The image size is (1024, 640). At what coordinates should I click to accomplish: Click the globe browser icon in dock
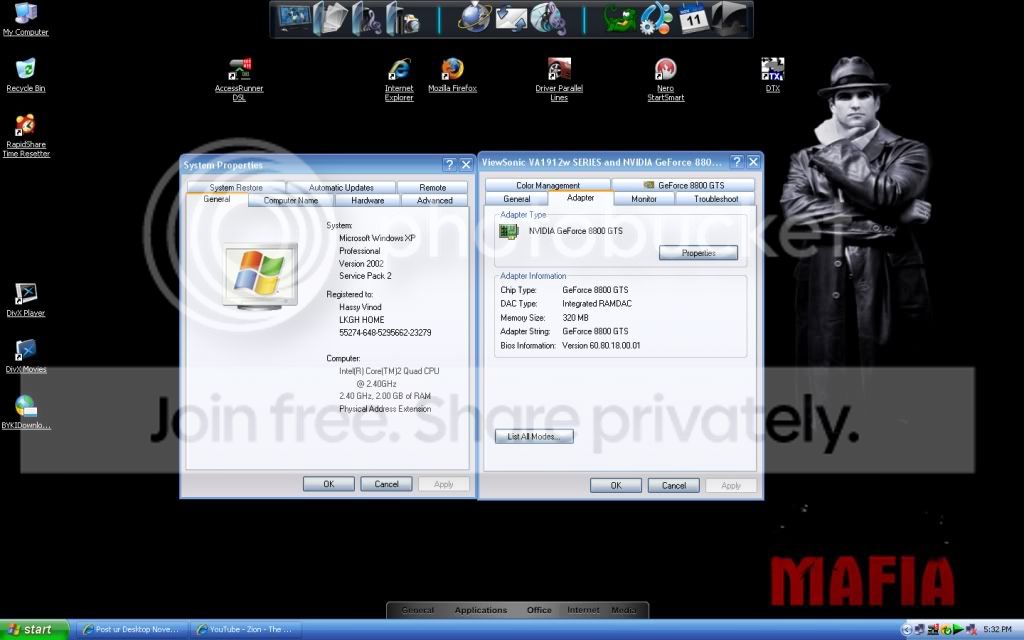click(474, 18)
